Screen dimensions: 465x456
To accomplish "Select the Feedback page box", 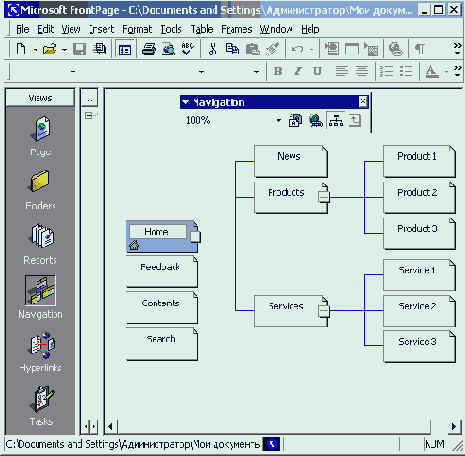I will click(162, 272).
